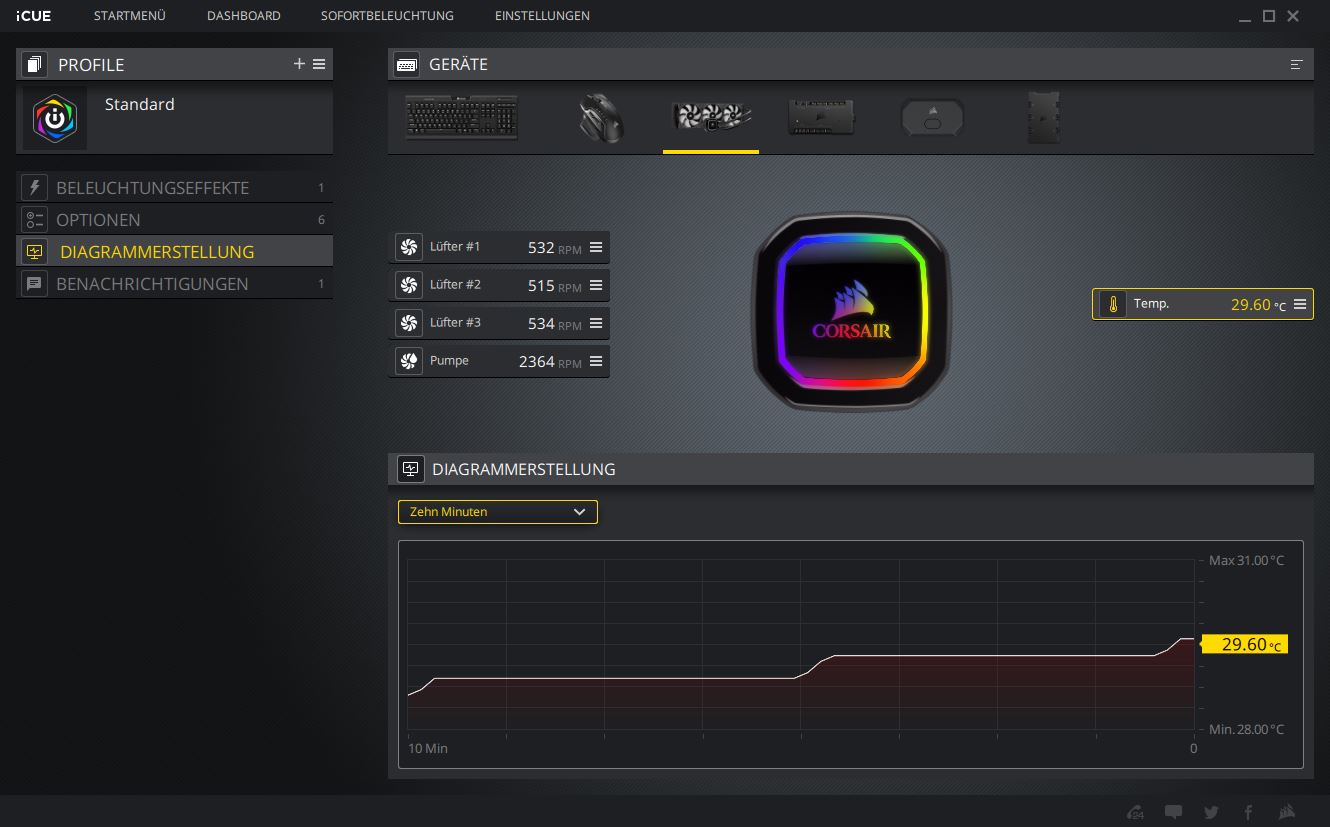
Task: Open the Sofortbeleuchtung tab
Action: click(x=388, y=16)
